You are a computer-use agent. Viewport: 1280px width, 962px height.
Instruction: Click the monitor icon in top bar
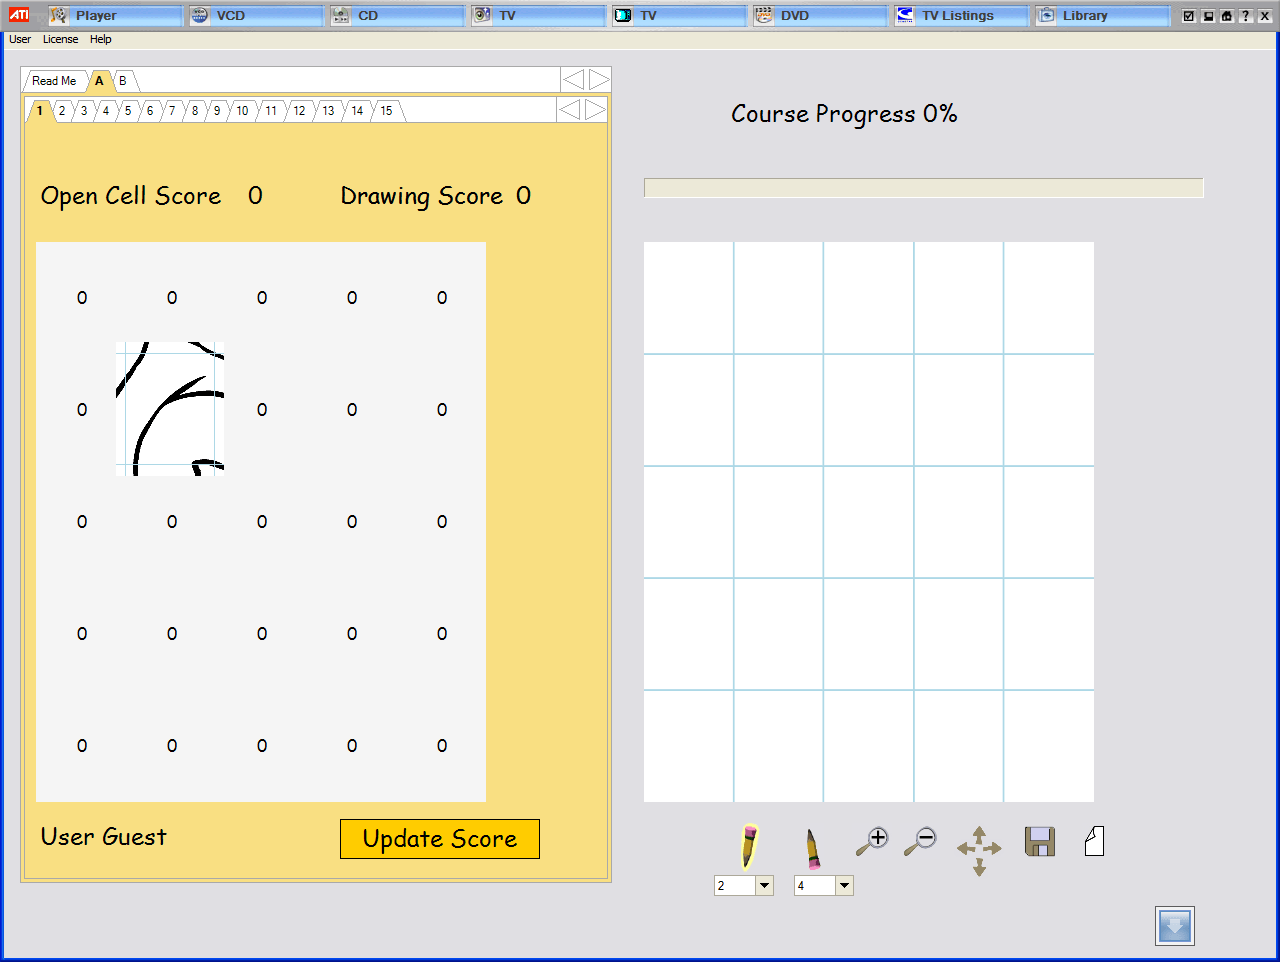click(x=1208, y=16)
